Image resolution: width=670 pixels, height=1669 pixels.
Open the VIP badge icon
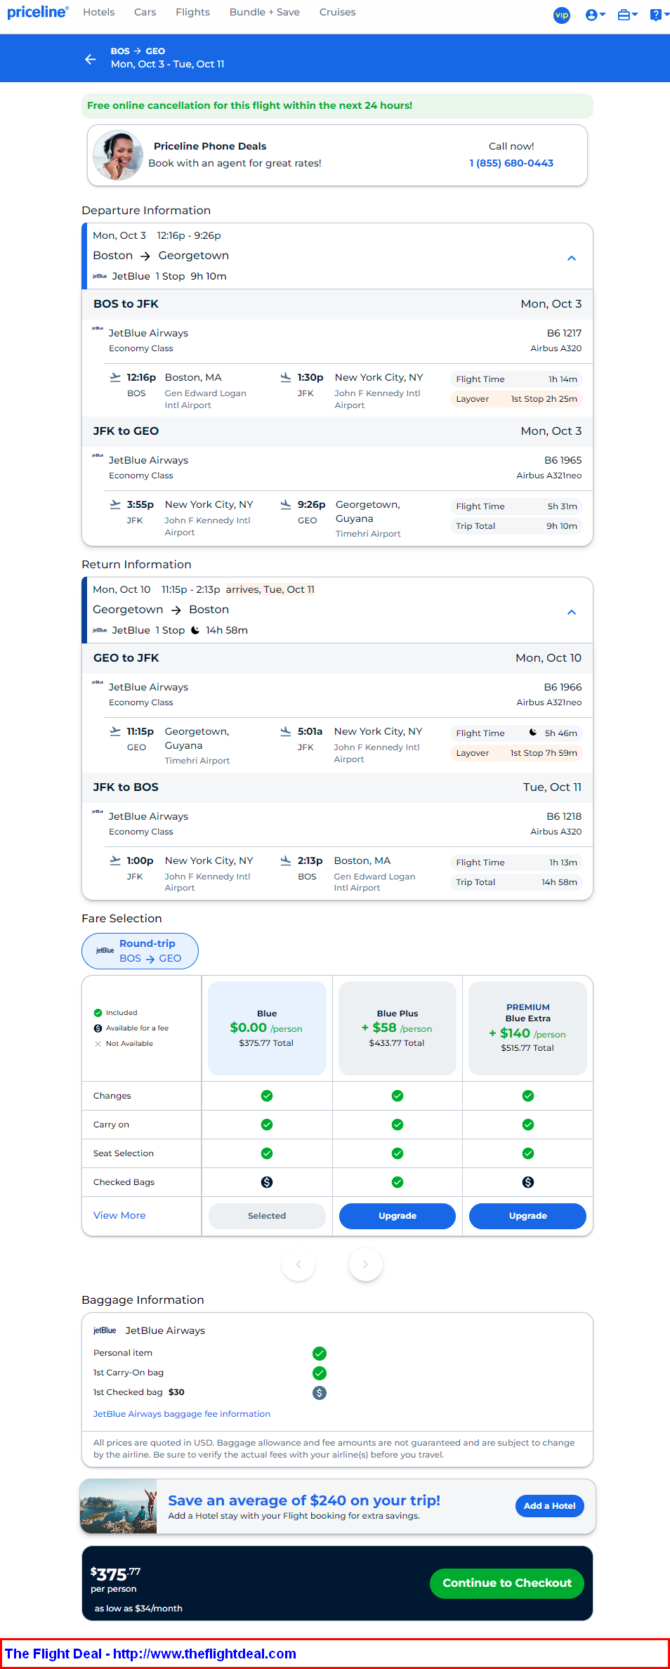click(x=562, y=15)
